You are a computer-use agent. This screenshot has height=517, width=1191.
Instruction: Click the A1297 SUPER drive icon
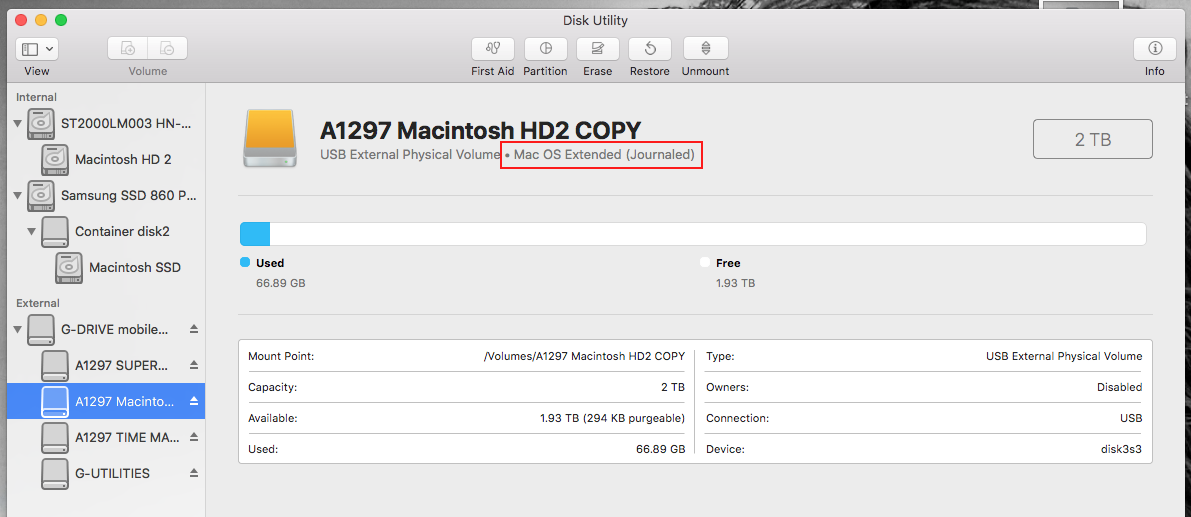(55, 365)
